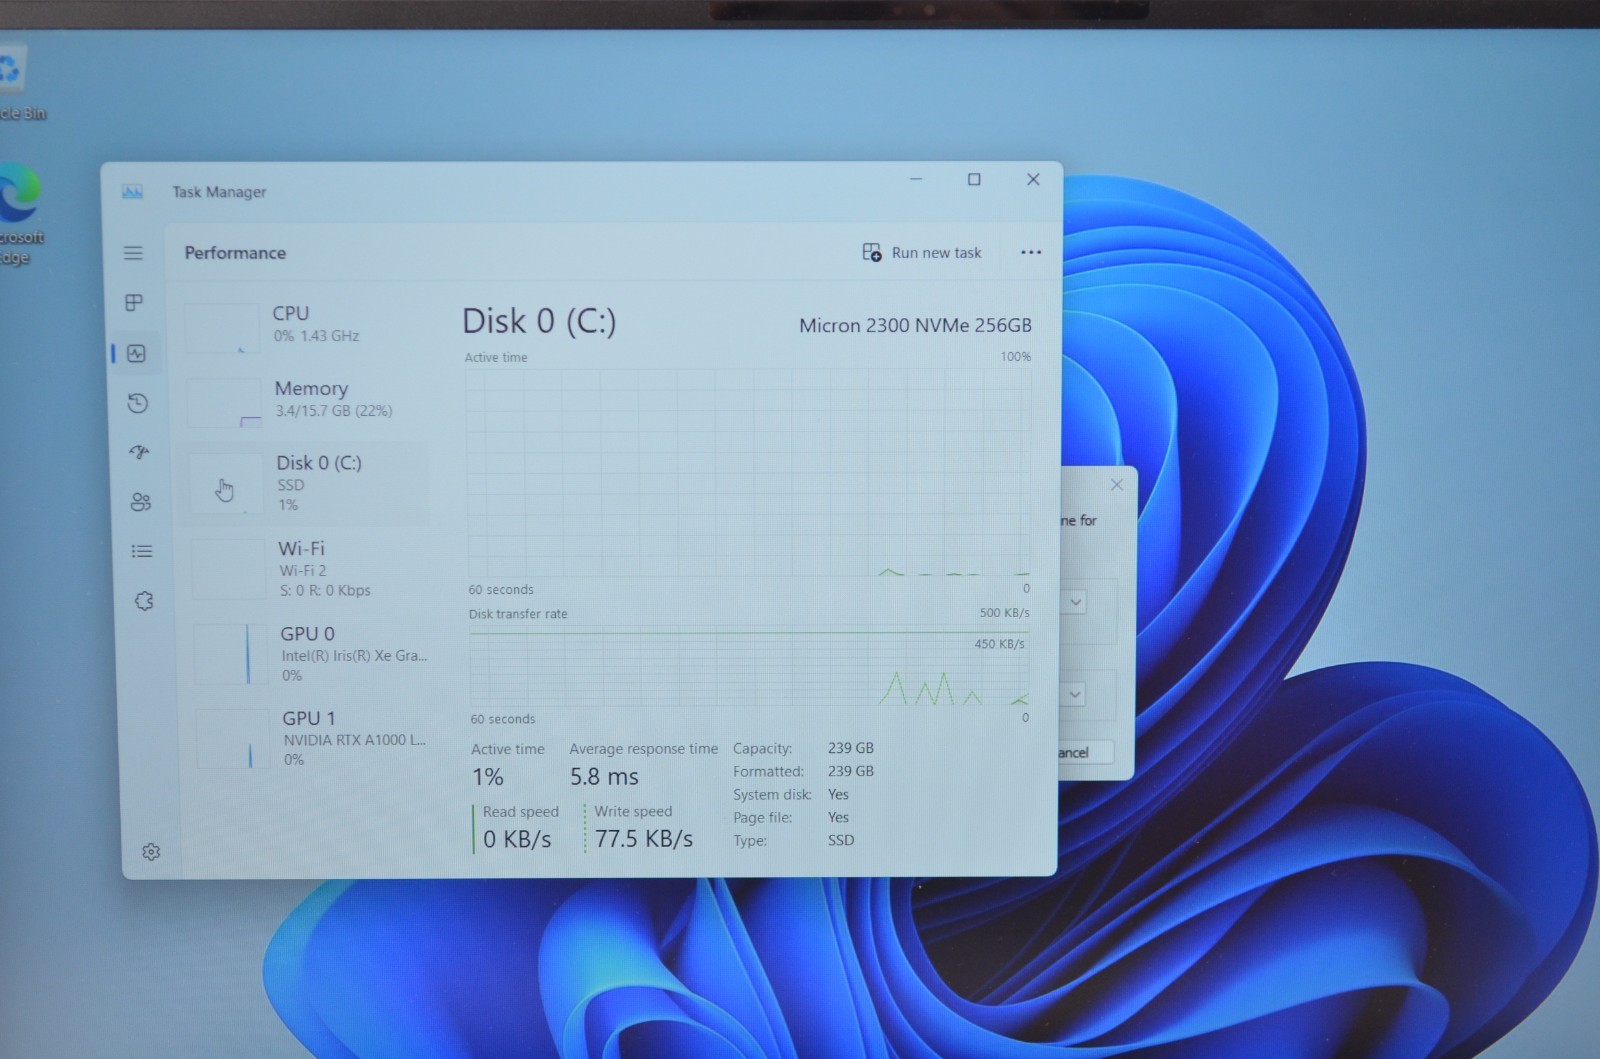
Task: Close the Task Manager window
Action: 1033,179
